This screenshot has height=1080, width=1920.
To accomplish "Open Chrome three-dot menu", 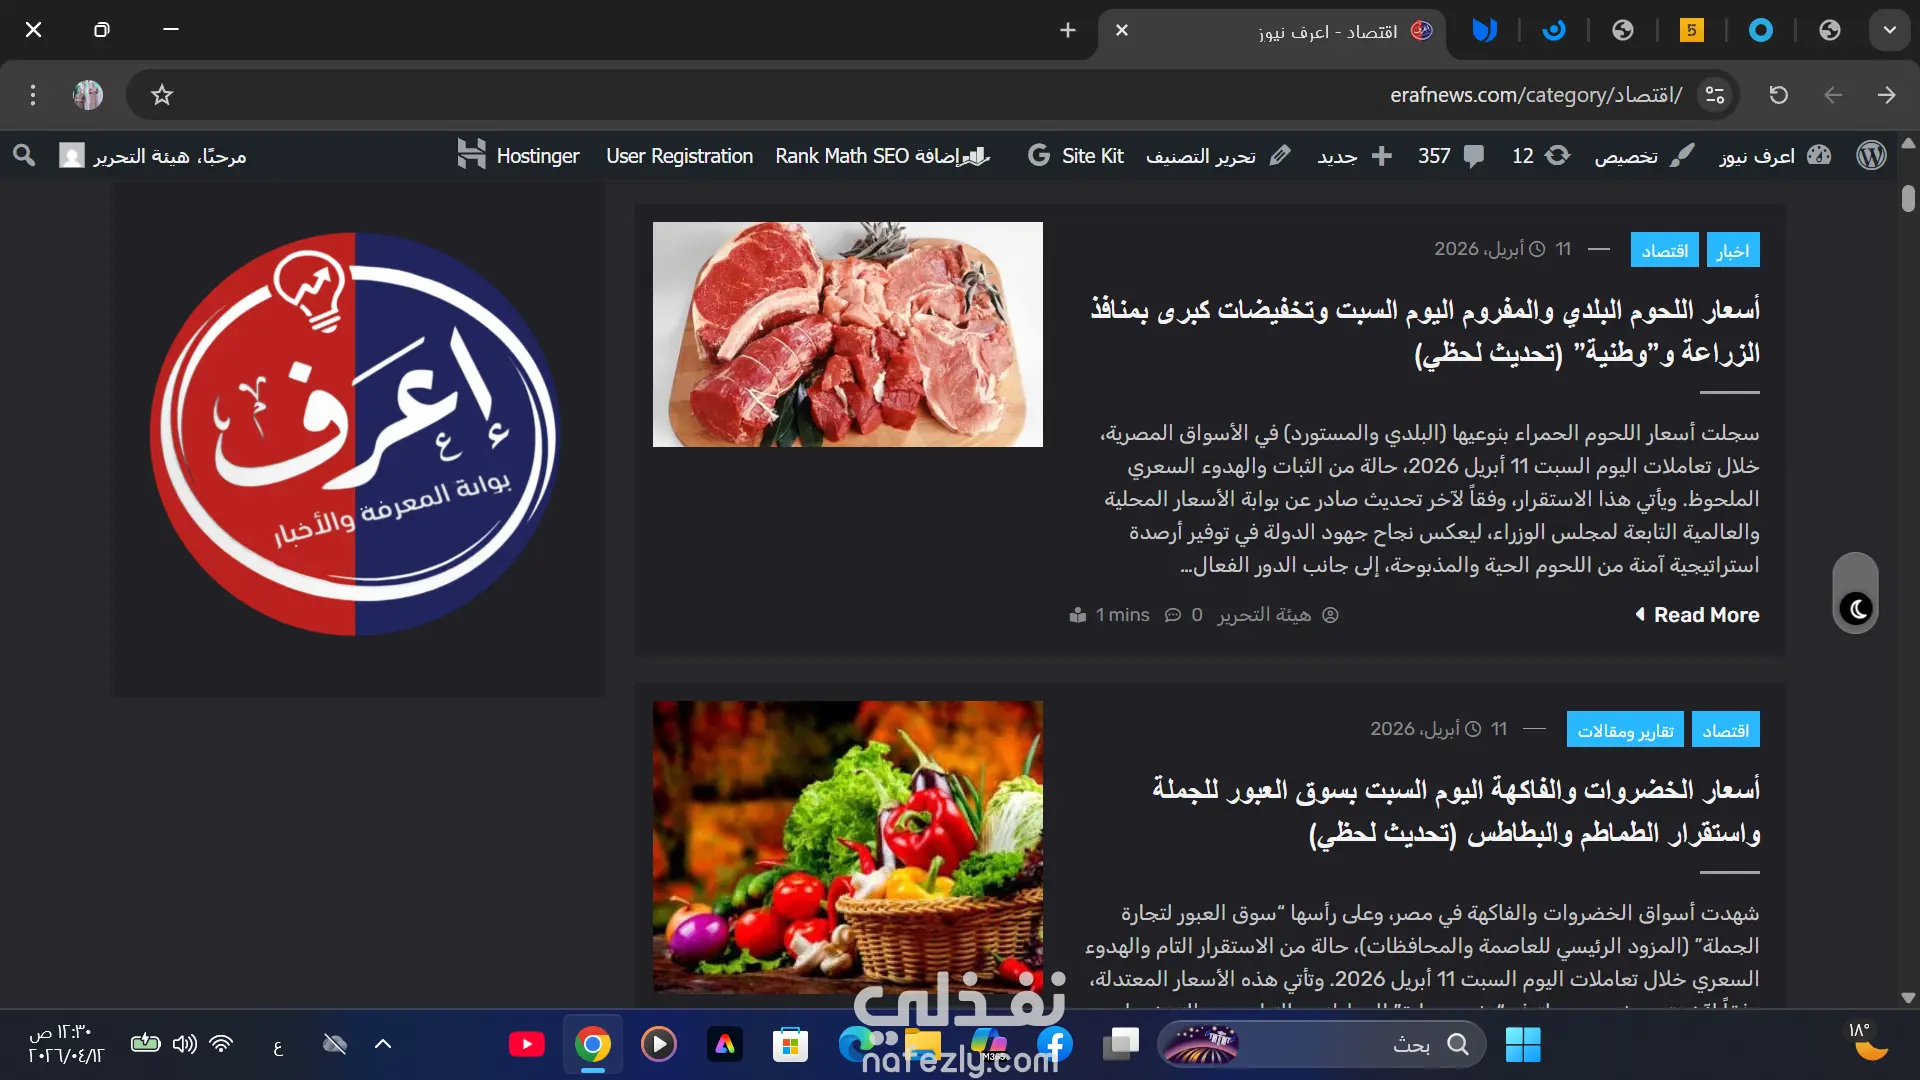I will (33, 95).
